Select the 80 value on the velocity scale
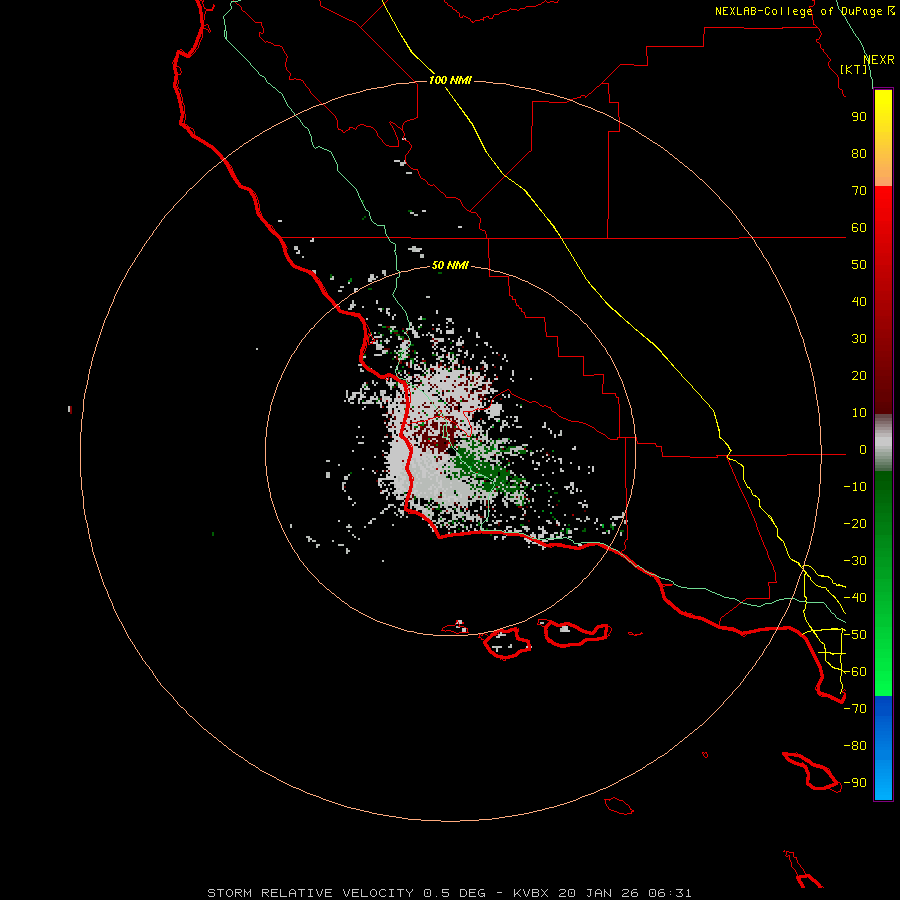Image resolution: width=900 pixels, height=900 pixels. click(859, 154)
